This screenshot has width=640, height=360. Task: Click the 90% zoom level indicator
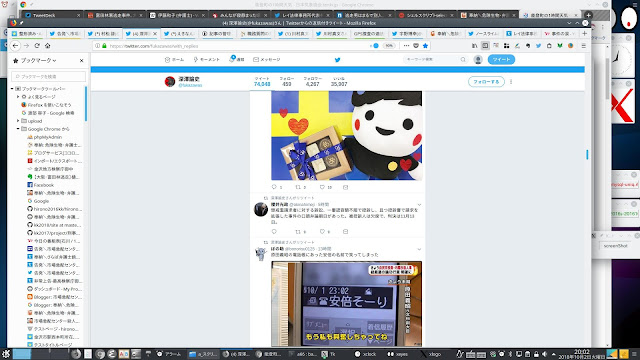pos(389,46)
